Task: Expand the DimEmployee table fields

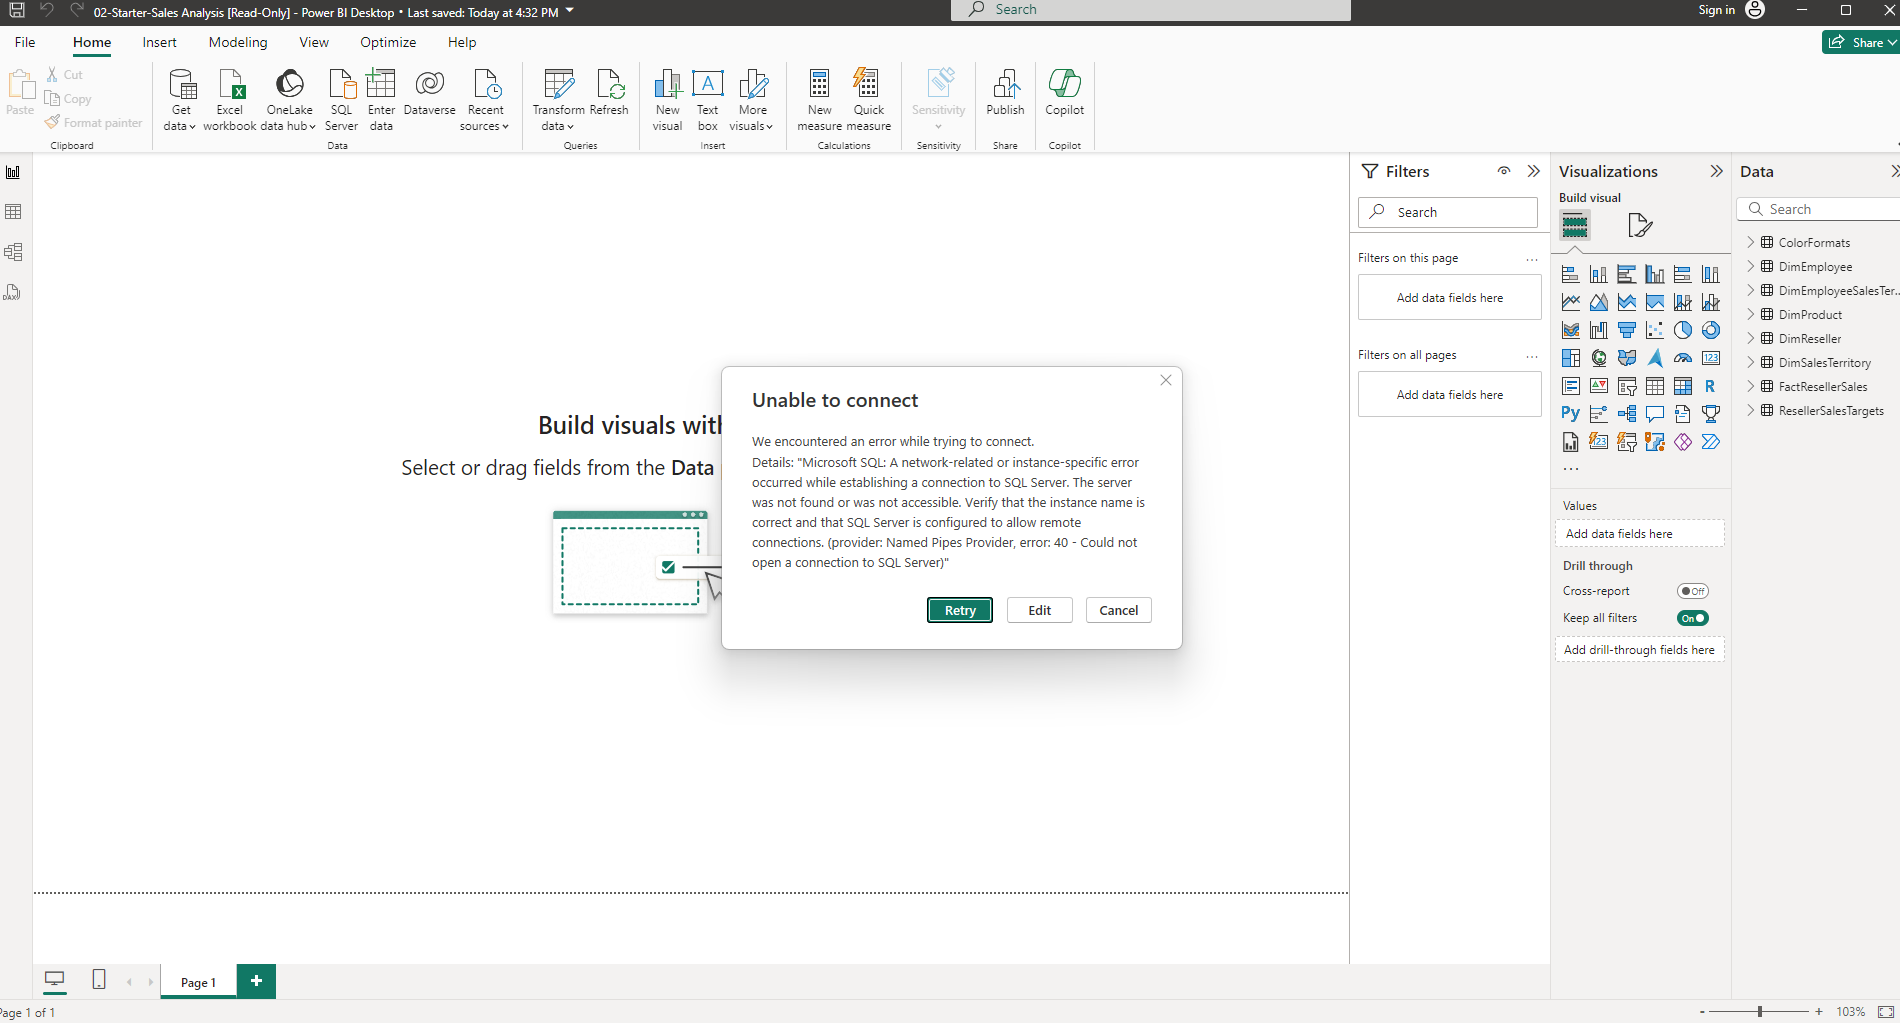Action: 1751,266
